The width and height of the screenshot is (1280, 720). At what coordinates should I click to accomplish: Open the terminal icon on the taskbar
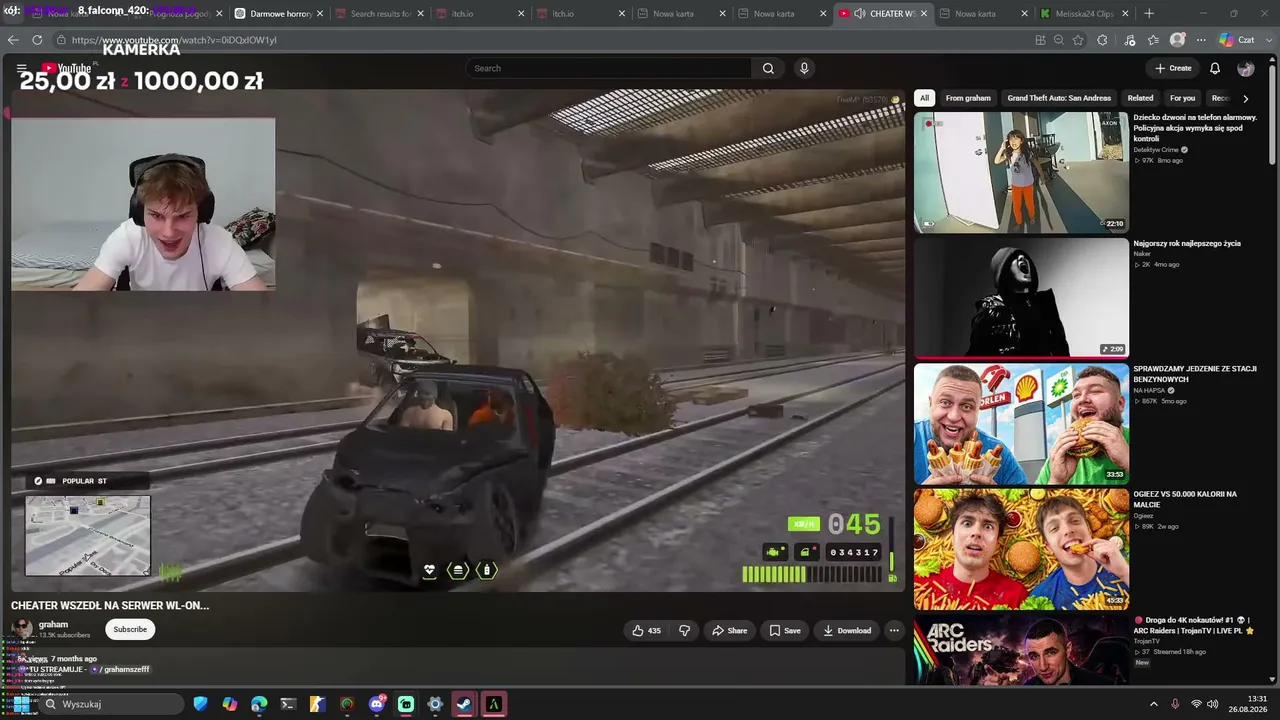pos(288,704)
